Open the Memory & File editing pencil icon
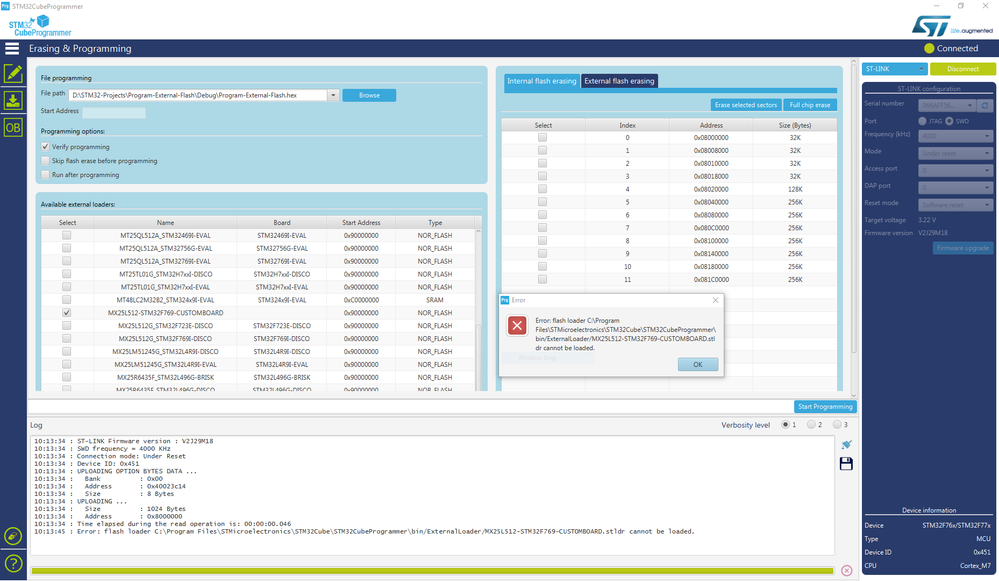Image resolution: width=999 pixels, height=581 pixels. tap(13, 73)
